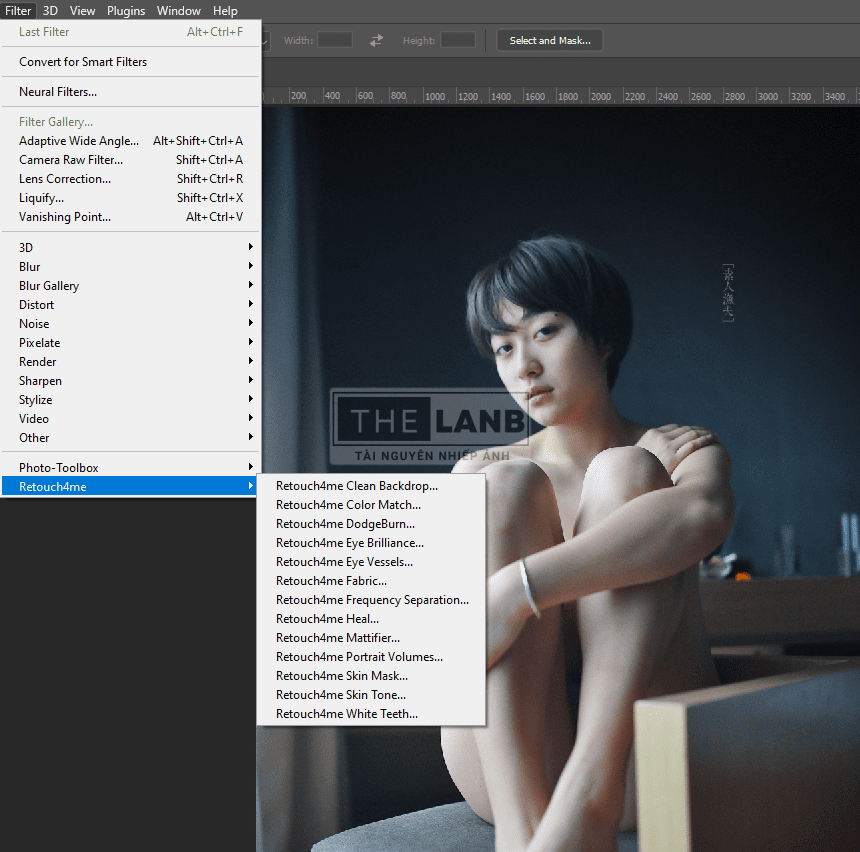Launch Retouch4me Skin Tone
Image resolution: width=860 pixels, height=852 pixels.
coord(371,695)
